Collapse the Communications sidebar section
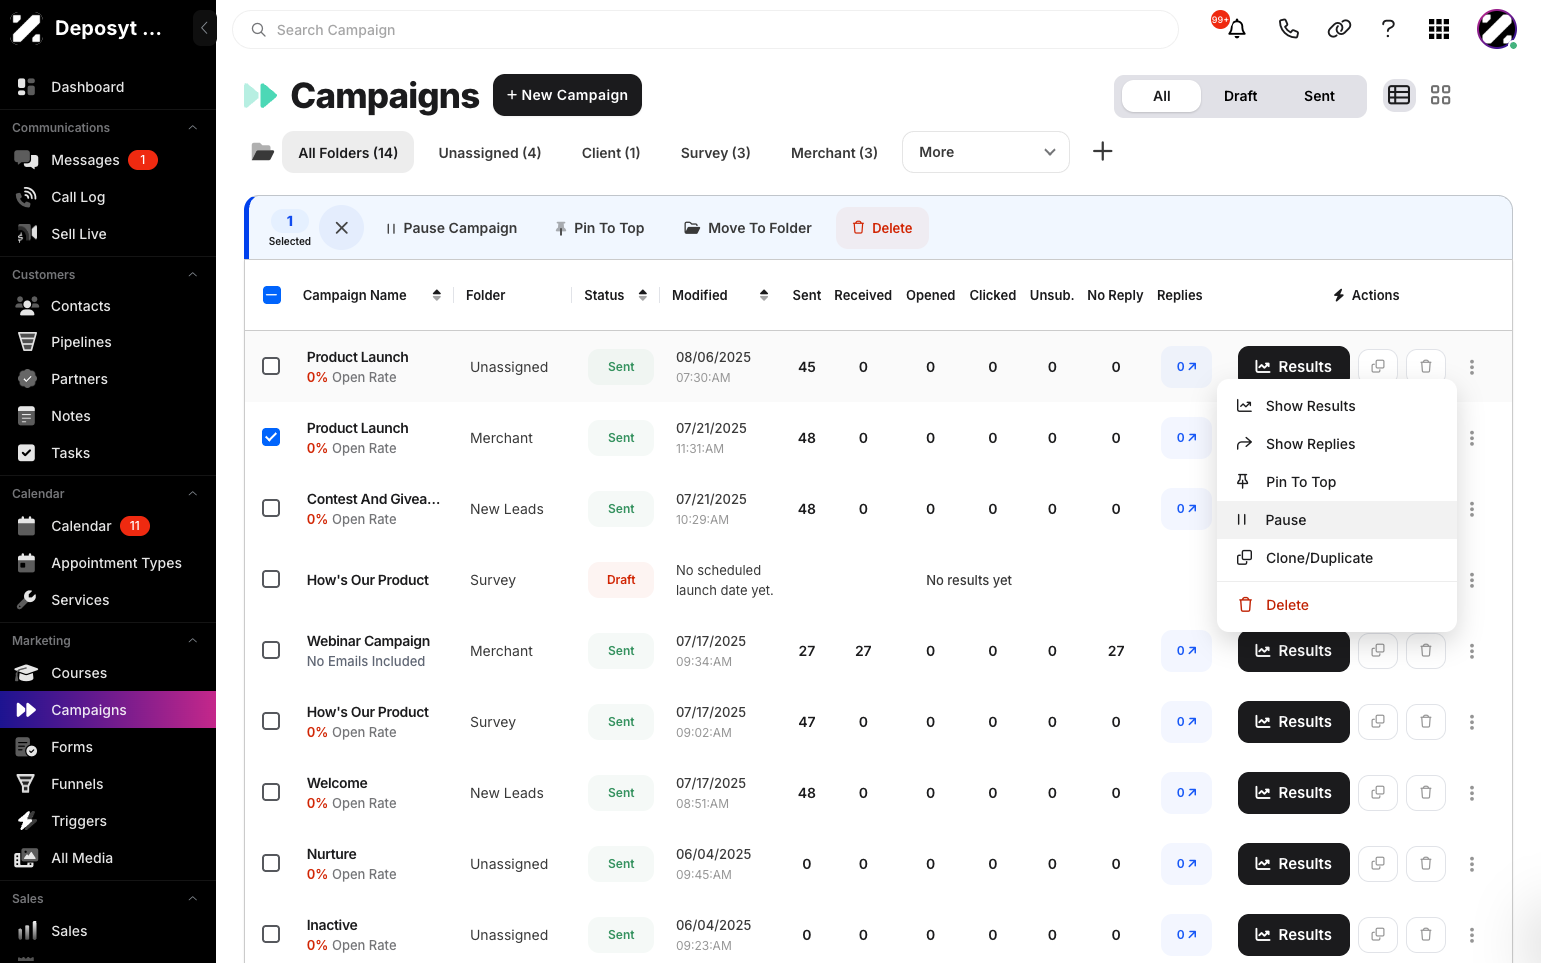 point(193,128)
